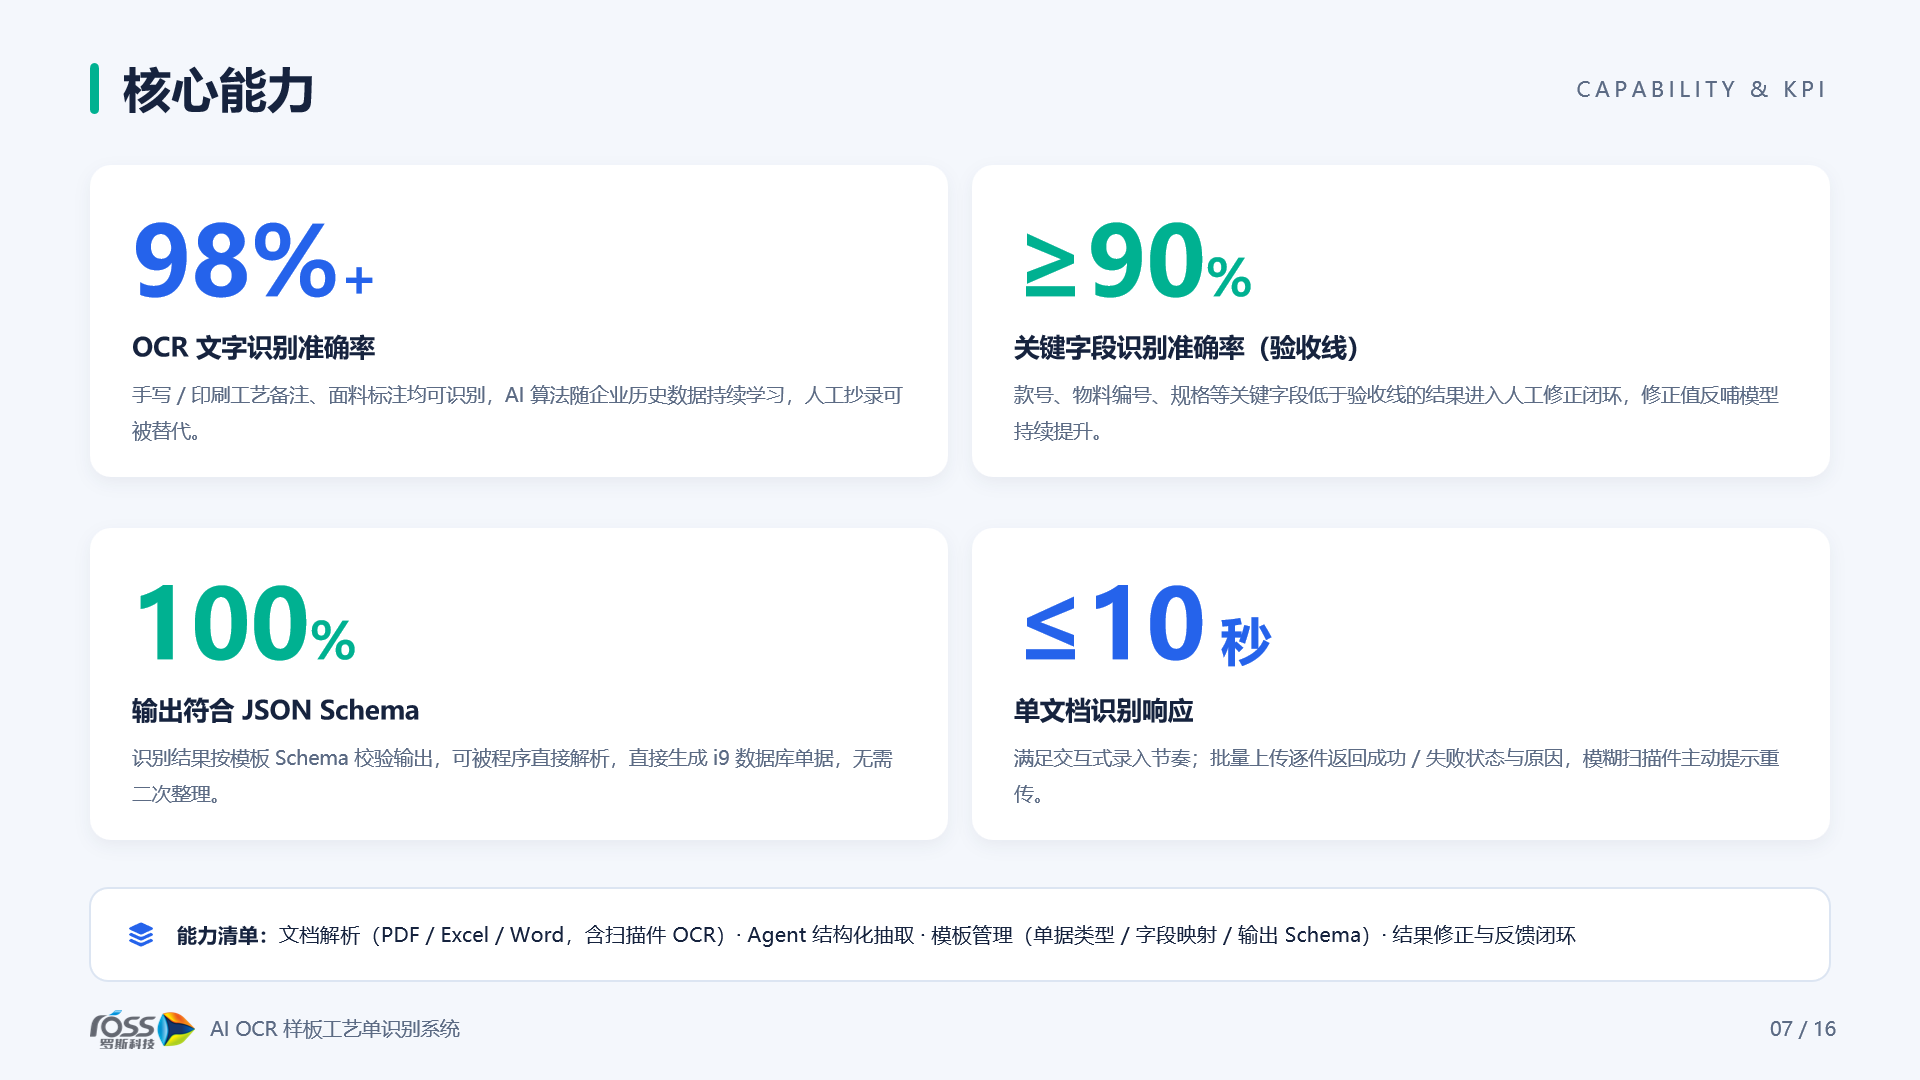Click the 关键字段识别准确率（验收线）heading
The height and width of the screenshot is (1080, 1920).
pyautogui.click(x=1186, y=348)
